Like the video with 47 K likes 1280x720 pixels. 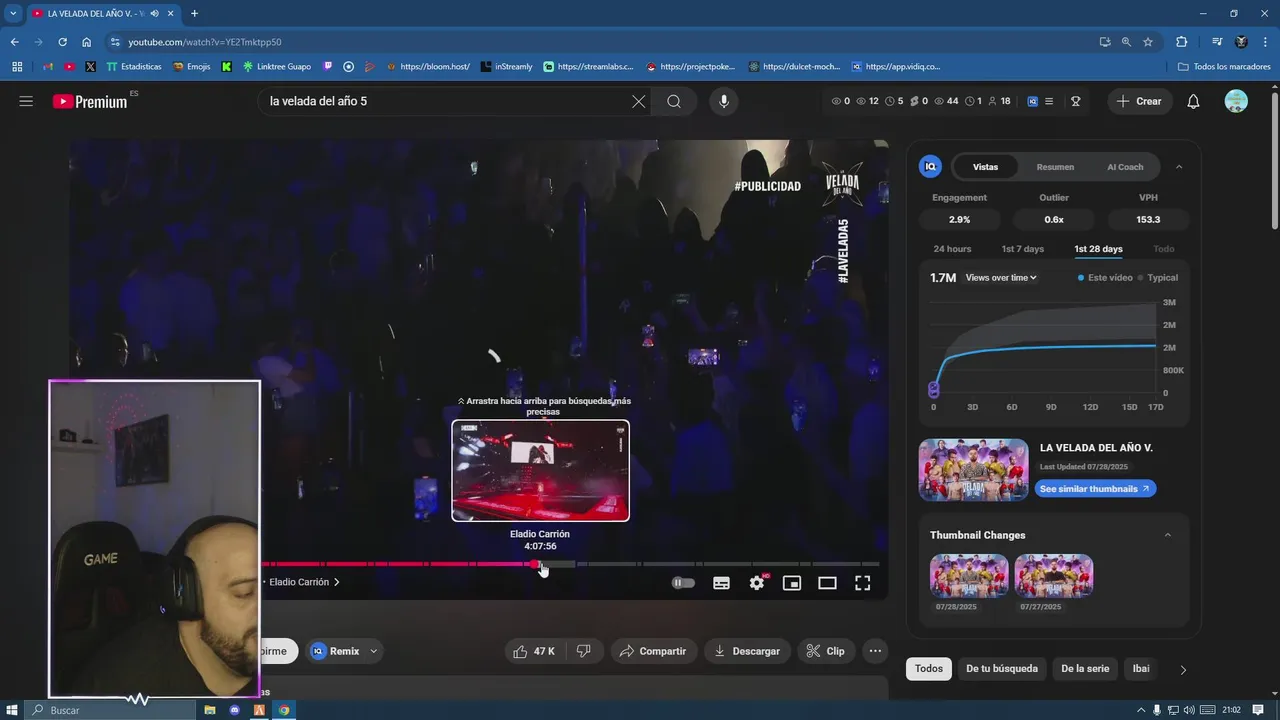pyautogui.click(x=534, y=651)
